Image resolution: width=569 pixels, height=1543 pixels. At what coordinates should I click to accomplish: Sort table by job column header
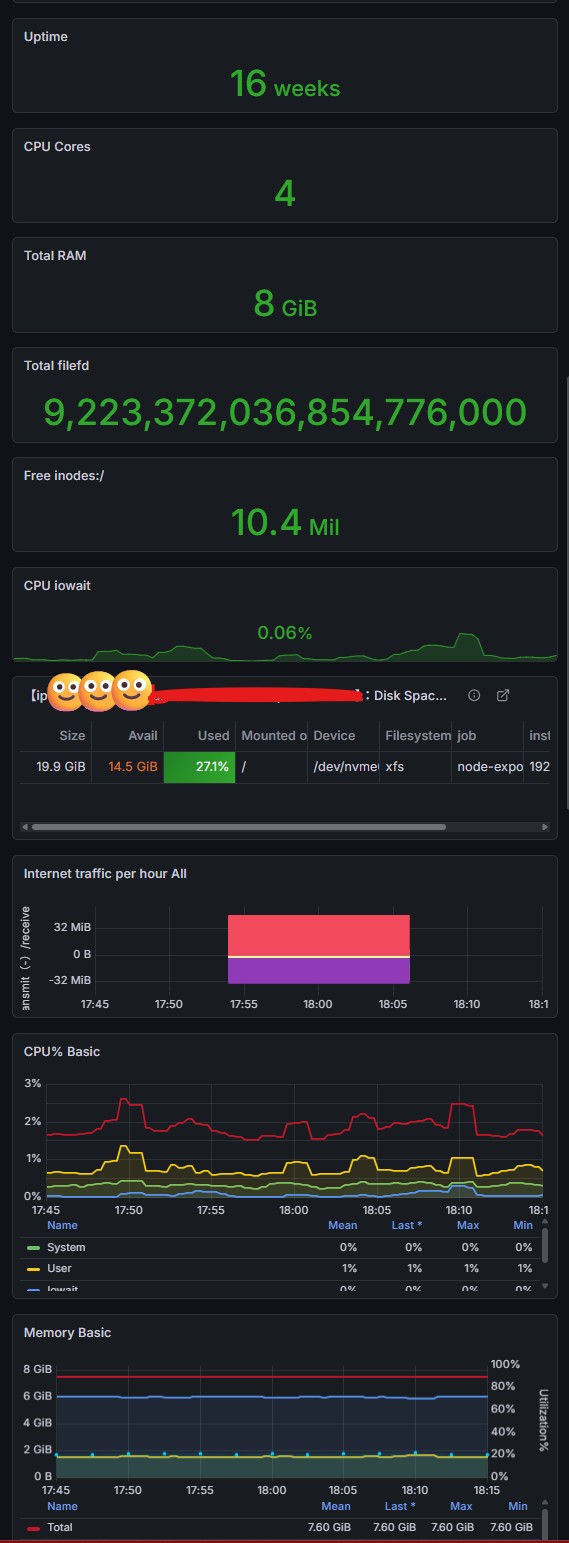tap(467, 735)
